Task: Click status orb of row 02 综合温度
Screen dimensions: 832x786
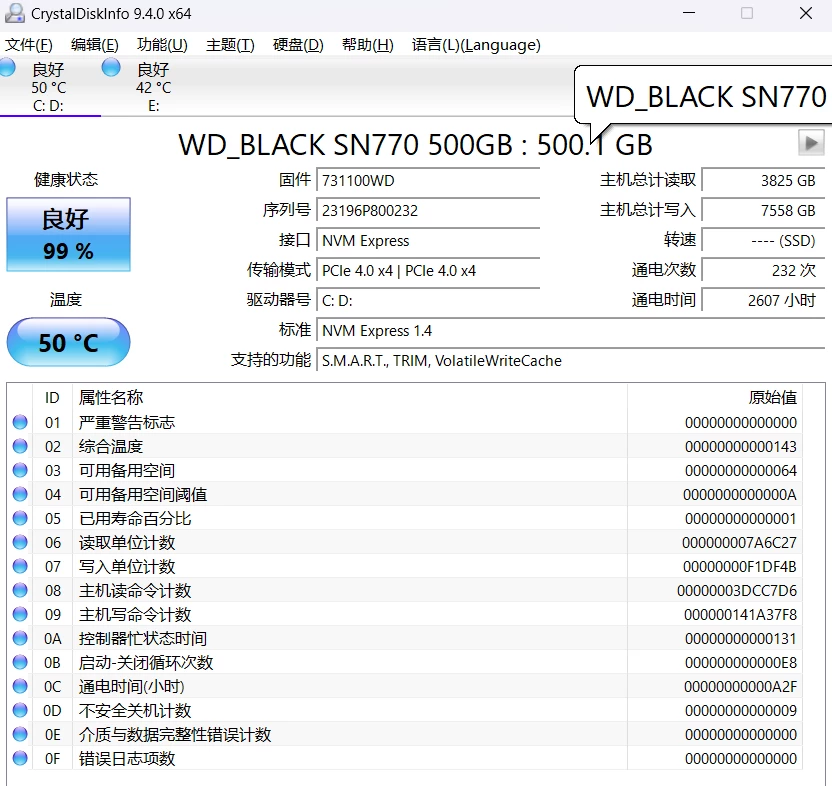Action: pyautogui.click(x=20, y=446)
